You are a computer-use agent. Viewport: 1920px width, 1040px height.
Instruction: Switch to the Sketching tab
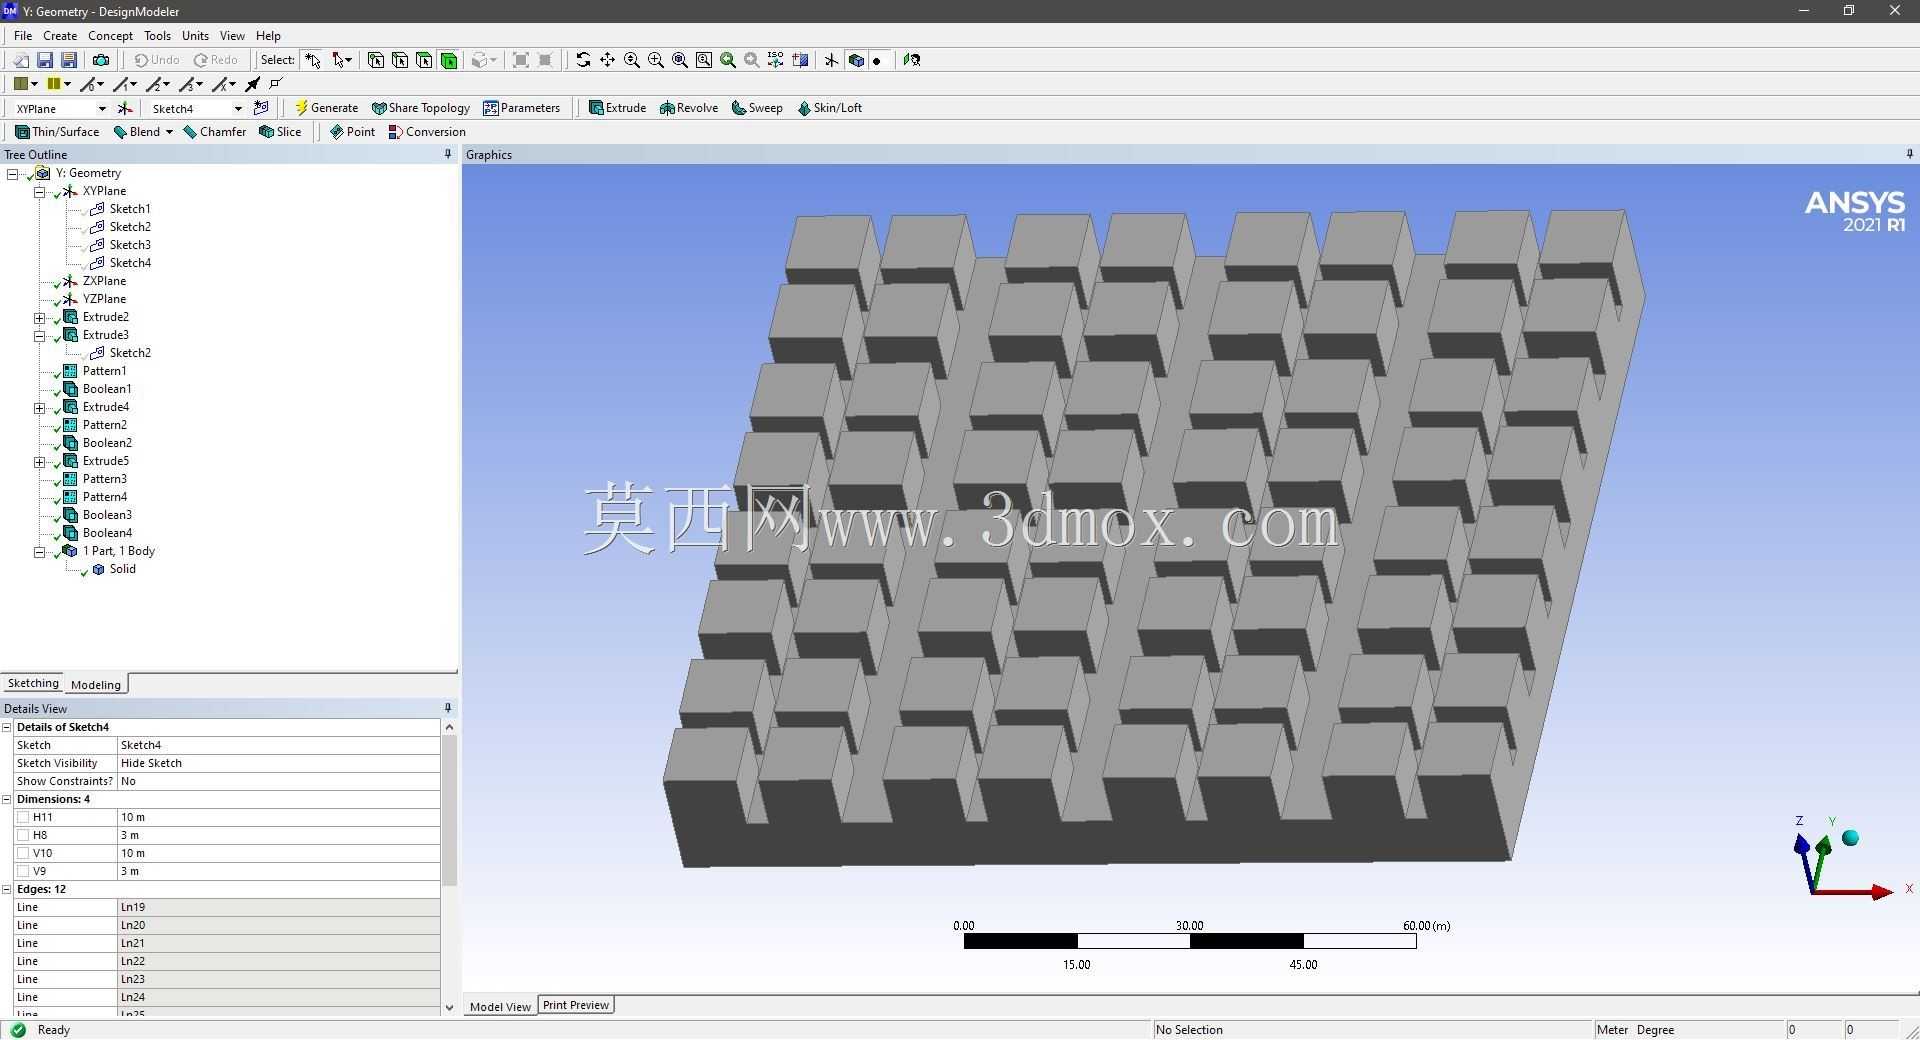point(33,683)
